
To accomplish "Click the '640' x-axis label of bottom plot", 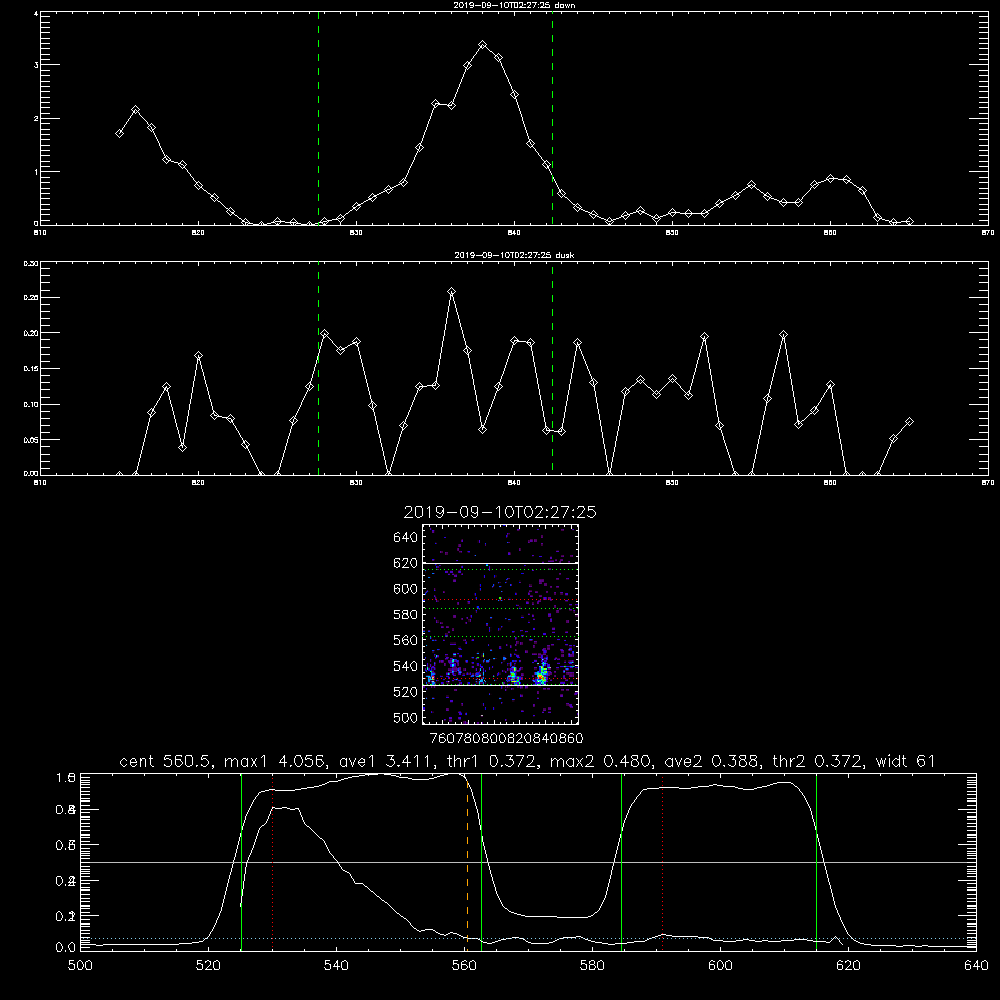I will click(976, 966).
